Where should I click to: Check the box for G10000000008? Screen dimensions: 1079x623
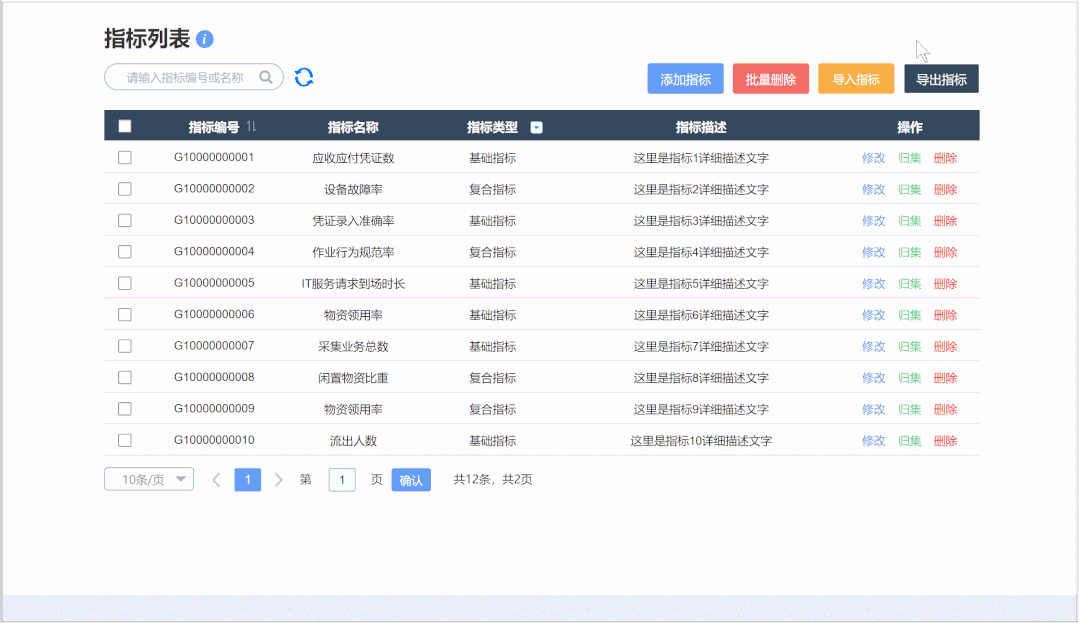click(x=125, y=377)
